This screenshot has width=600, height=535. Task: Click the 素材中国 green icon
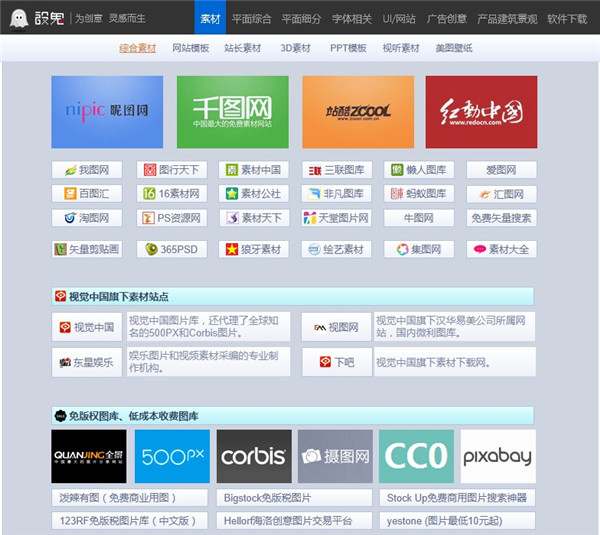(x=232, y=170)
